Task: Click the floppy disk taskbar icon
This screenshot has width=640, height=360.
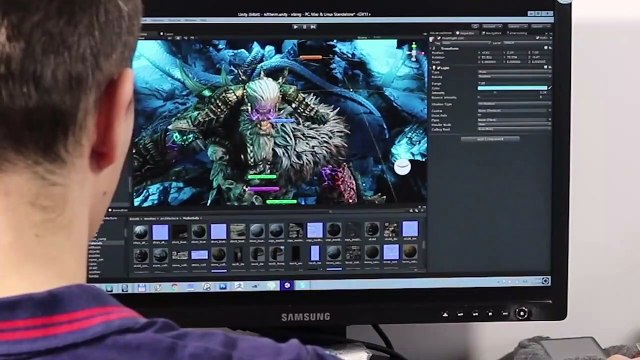Action: 142,288
